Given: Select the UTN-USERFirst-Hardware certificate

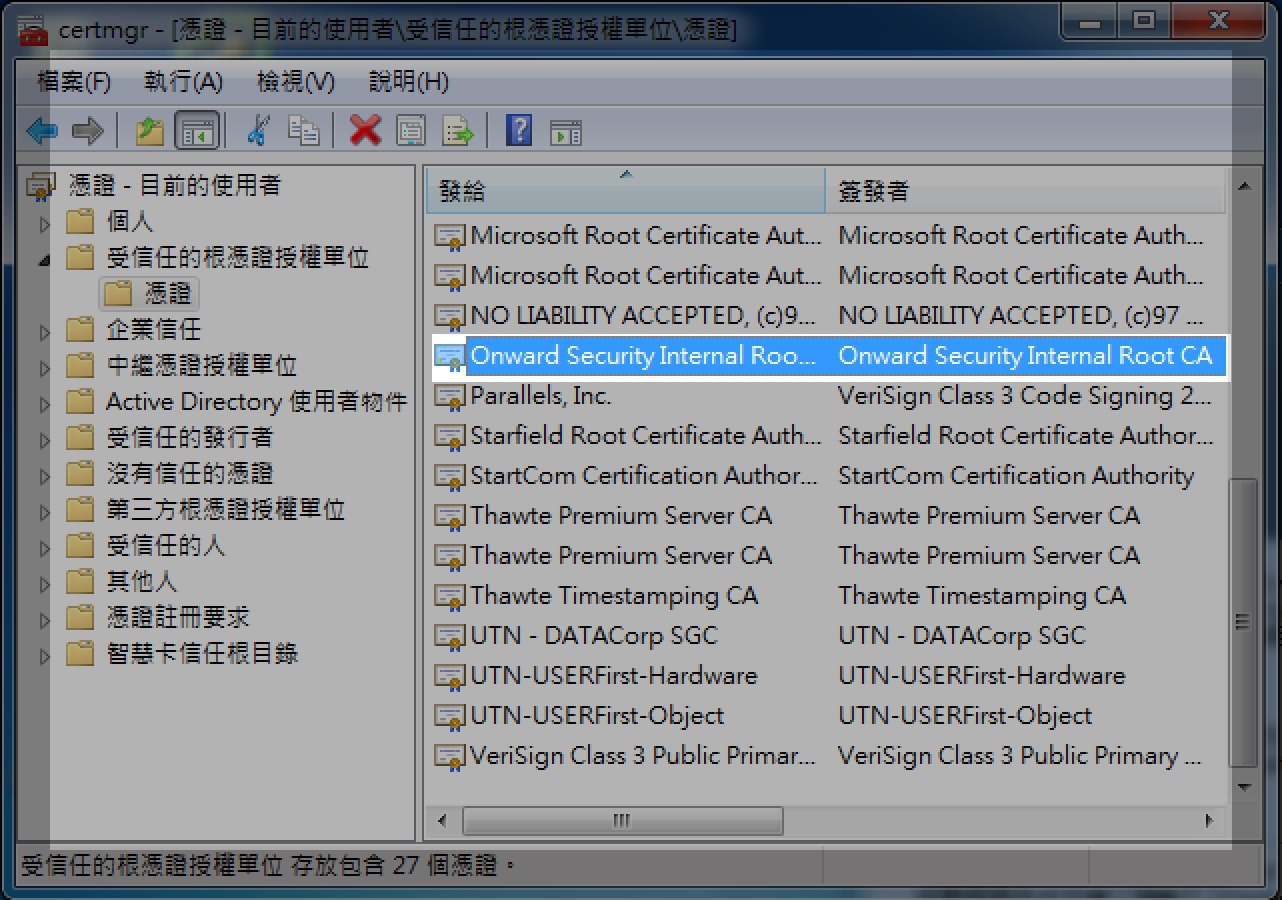Looking at the screenshot, I should pos(828,676).
